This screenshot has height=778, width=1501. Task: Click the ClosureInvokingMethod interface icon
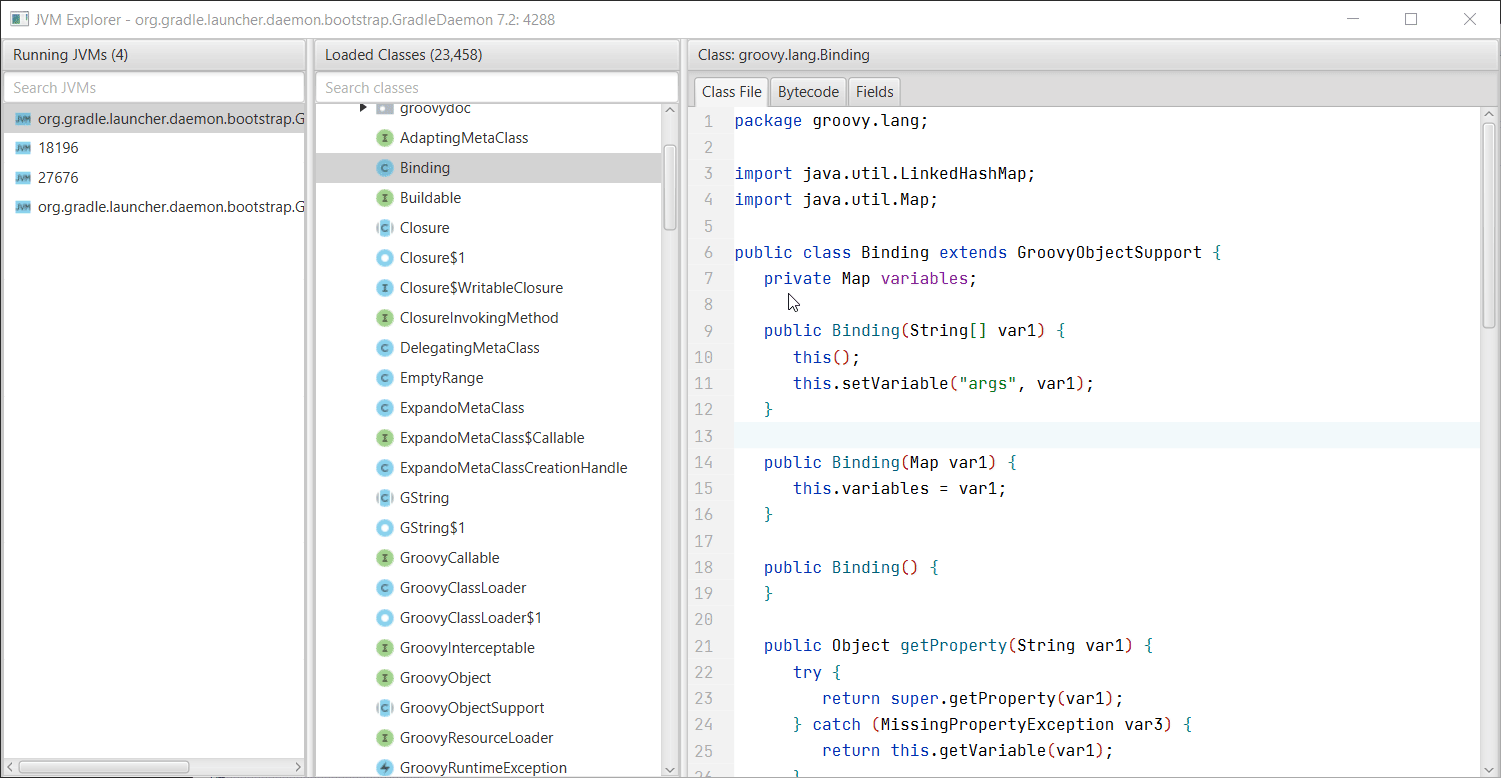point(384,318)
